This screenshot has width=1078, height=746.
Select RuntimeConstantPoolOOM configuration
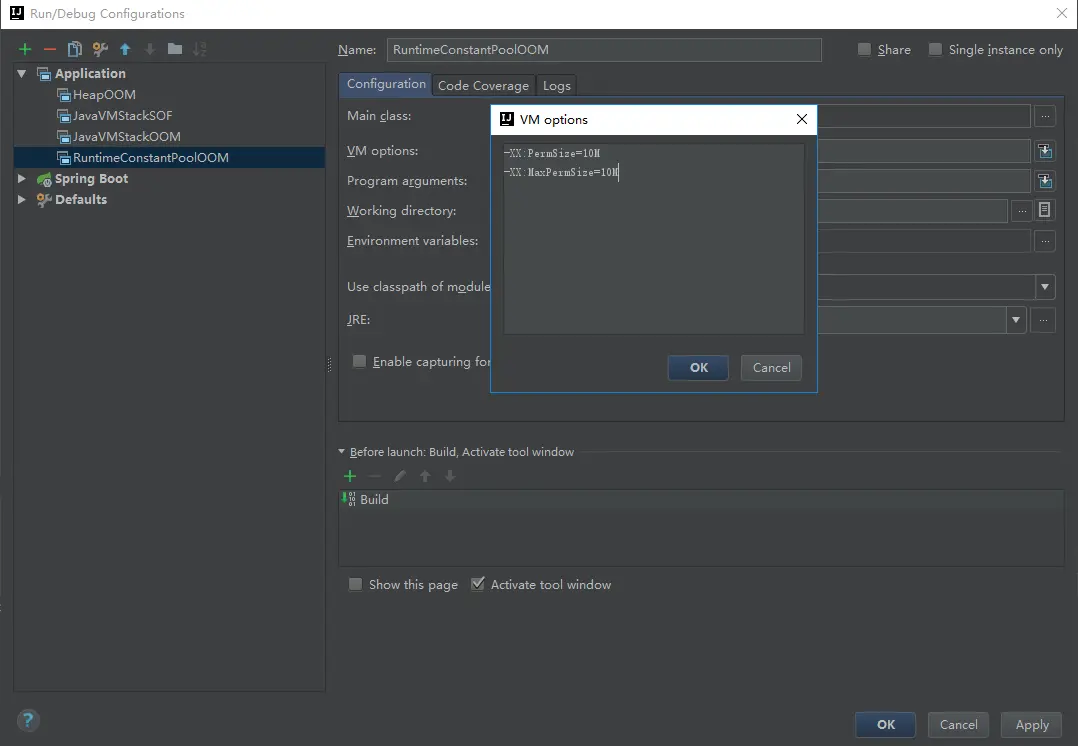click(x=169, y=157)
